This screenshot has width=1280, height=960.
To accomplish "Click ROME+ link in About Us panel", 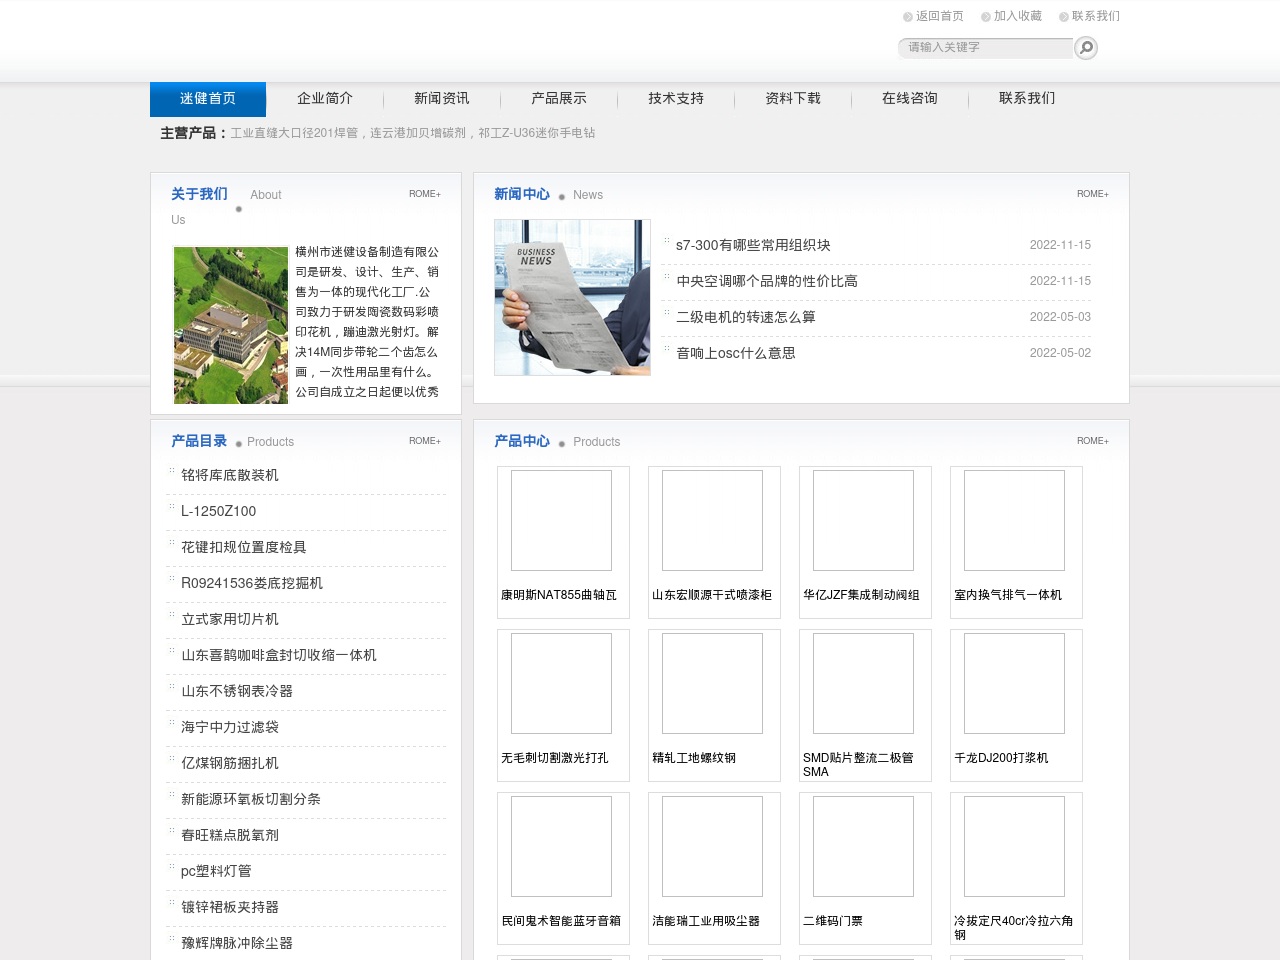I will 425,194.
